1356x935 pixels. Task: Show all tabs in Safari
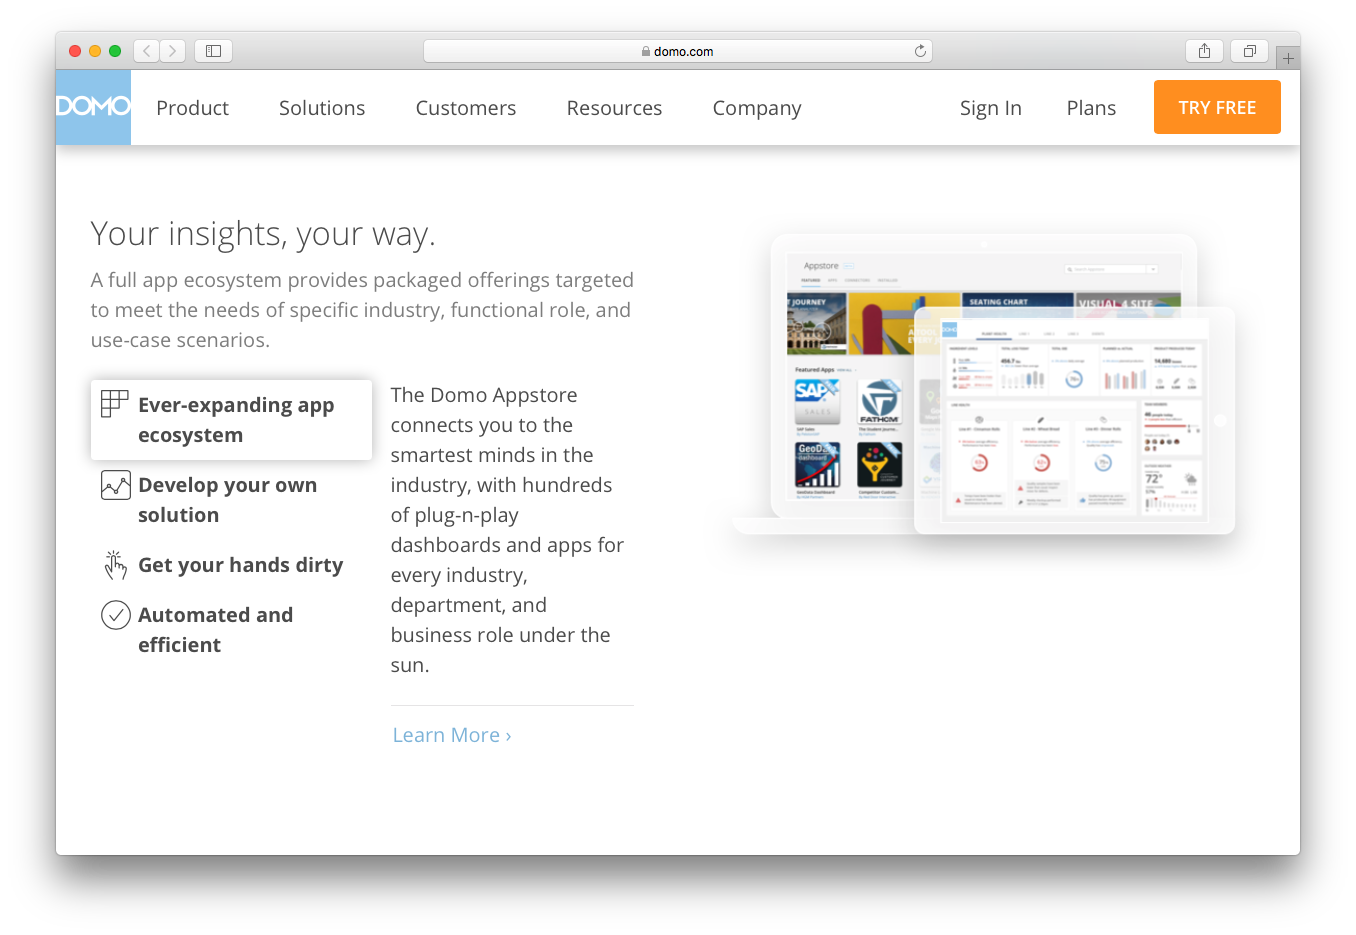tap(1250, 51)
